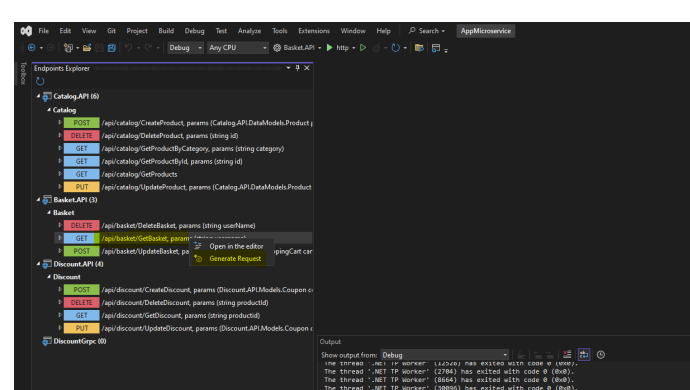Click the clock timestamp icon in Output

pyautogui.click(x=601, y=354)
